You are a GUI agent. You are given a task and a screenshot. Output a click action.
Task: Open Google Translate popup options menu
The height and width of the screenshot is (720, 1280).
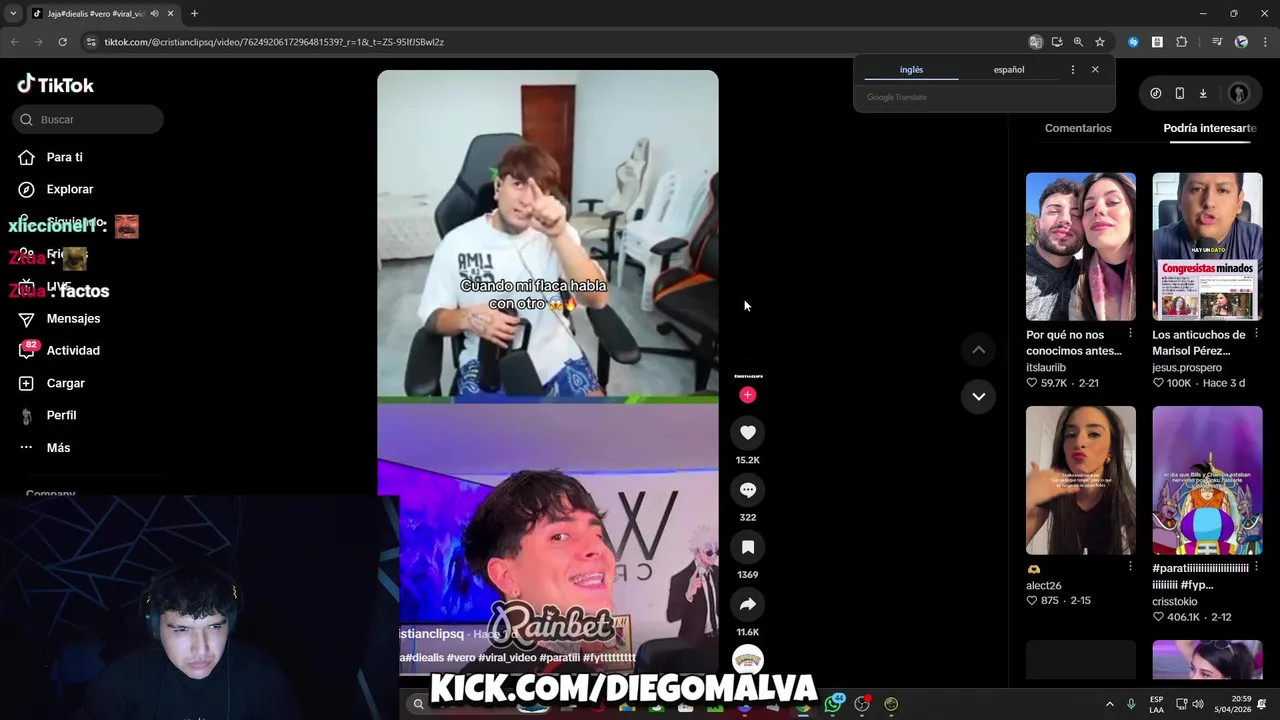click(1073, 70)
